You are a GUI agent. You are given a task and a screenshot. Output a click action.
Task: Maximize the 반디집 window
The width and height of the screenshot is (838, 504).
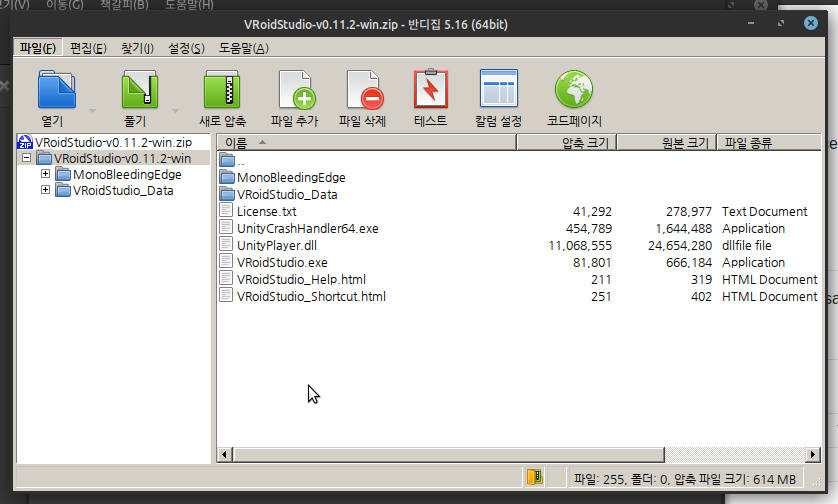(781, 23)
